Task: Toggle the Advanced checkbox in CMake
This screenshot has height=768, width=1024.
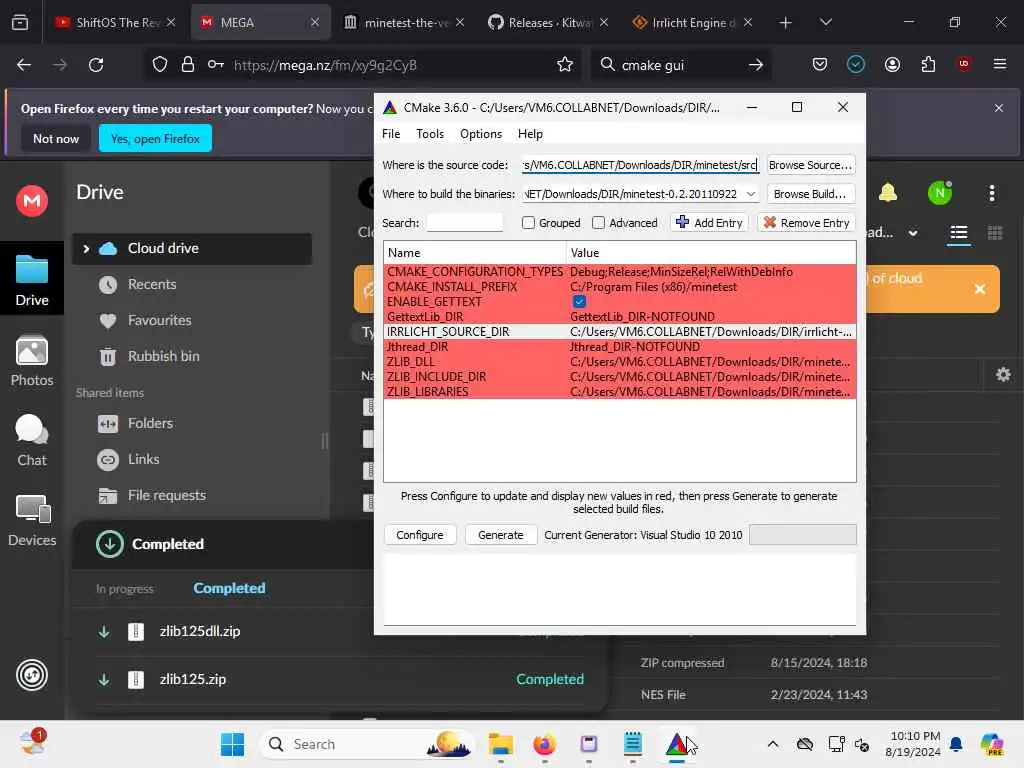Action: [x=598, y=223]
